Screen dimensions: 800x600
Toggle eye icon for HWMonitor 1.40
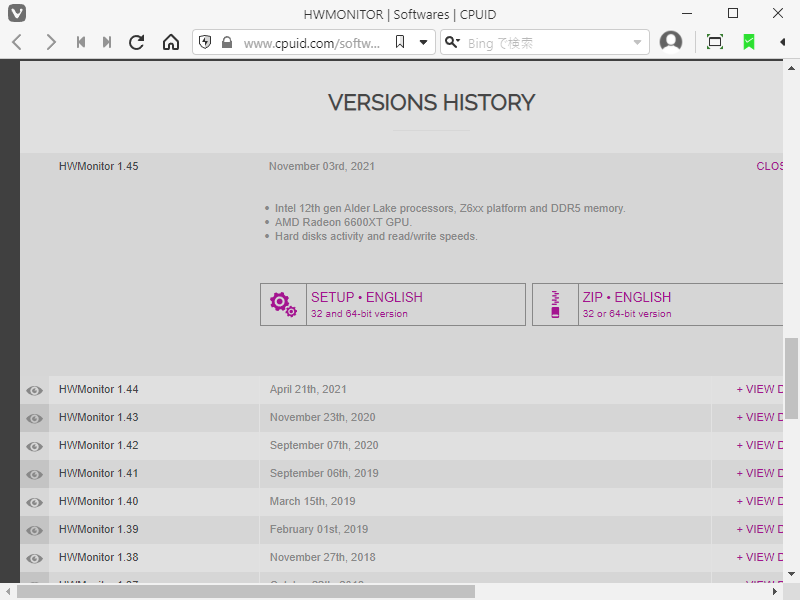[35, 503]
